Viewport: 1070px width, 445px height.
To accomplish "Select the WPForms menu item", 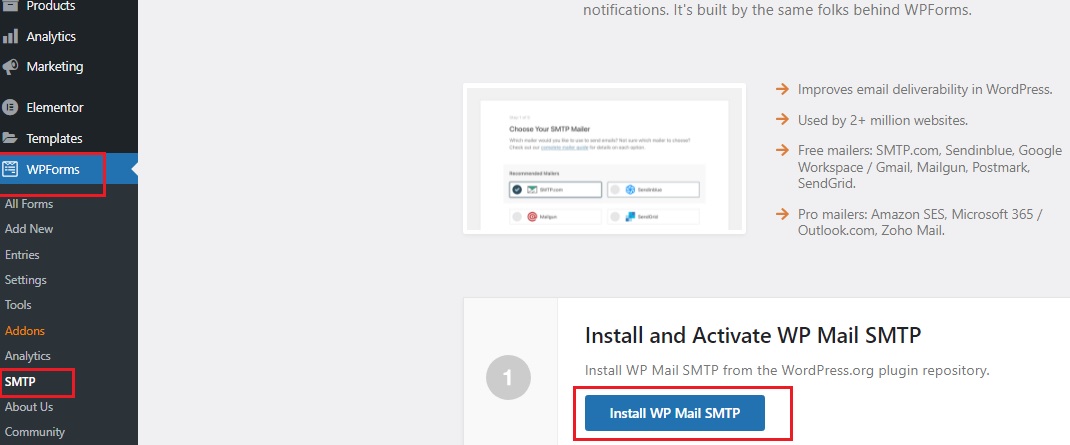I will pos(69,169).
